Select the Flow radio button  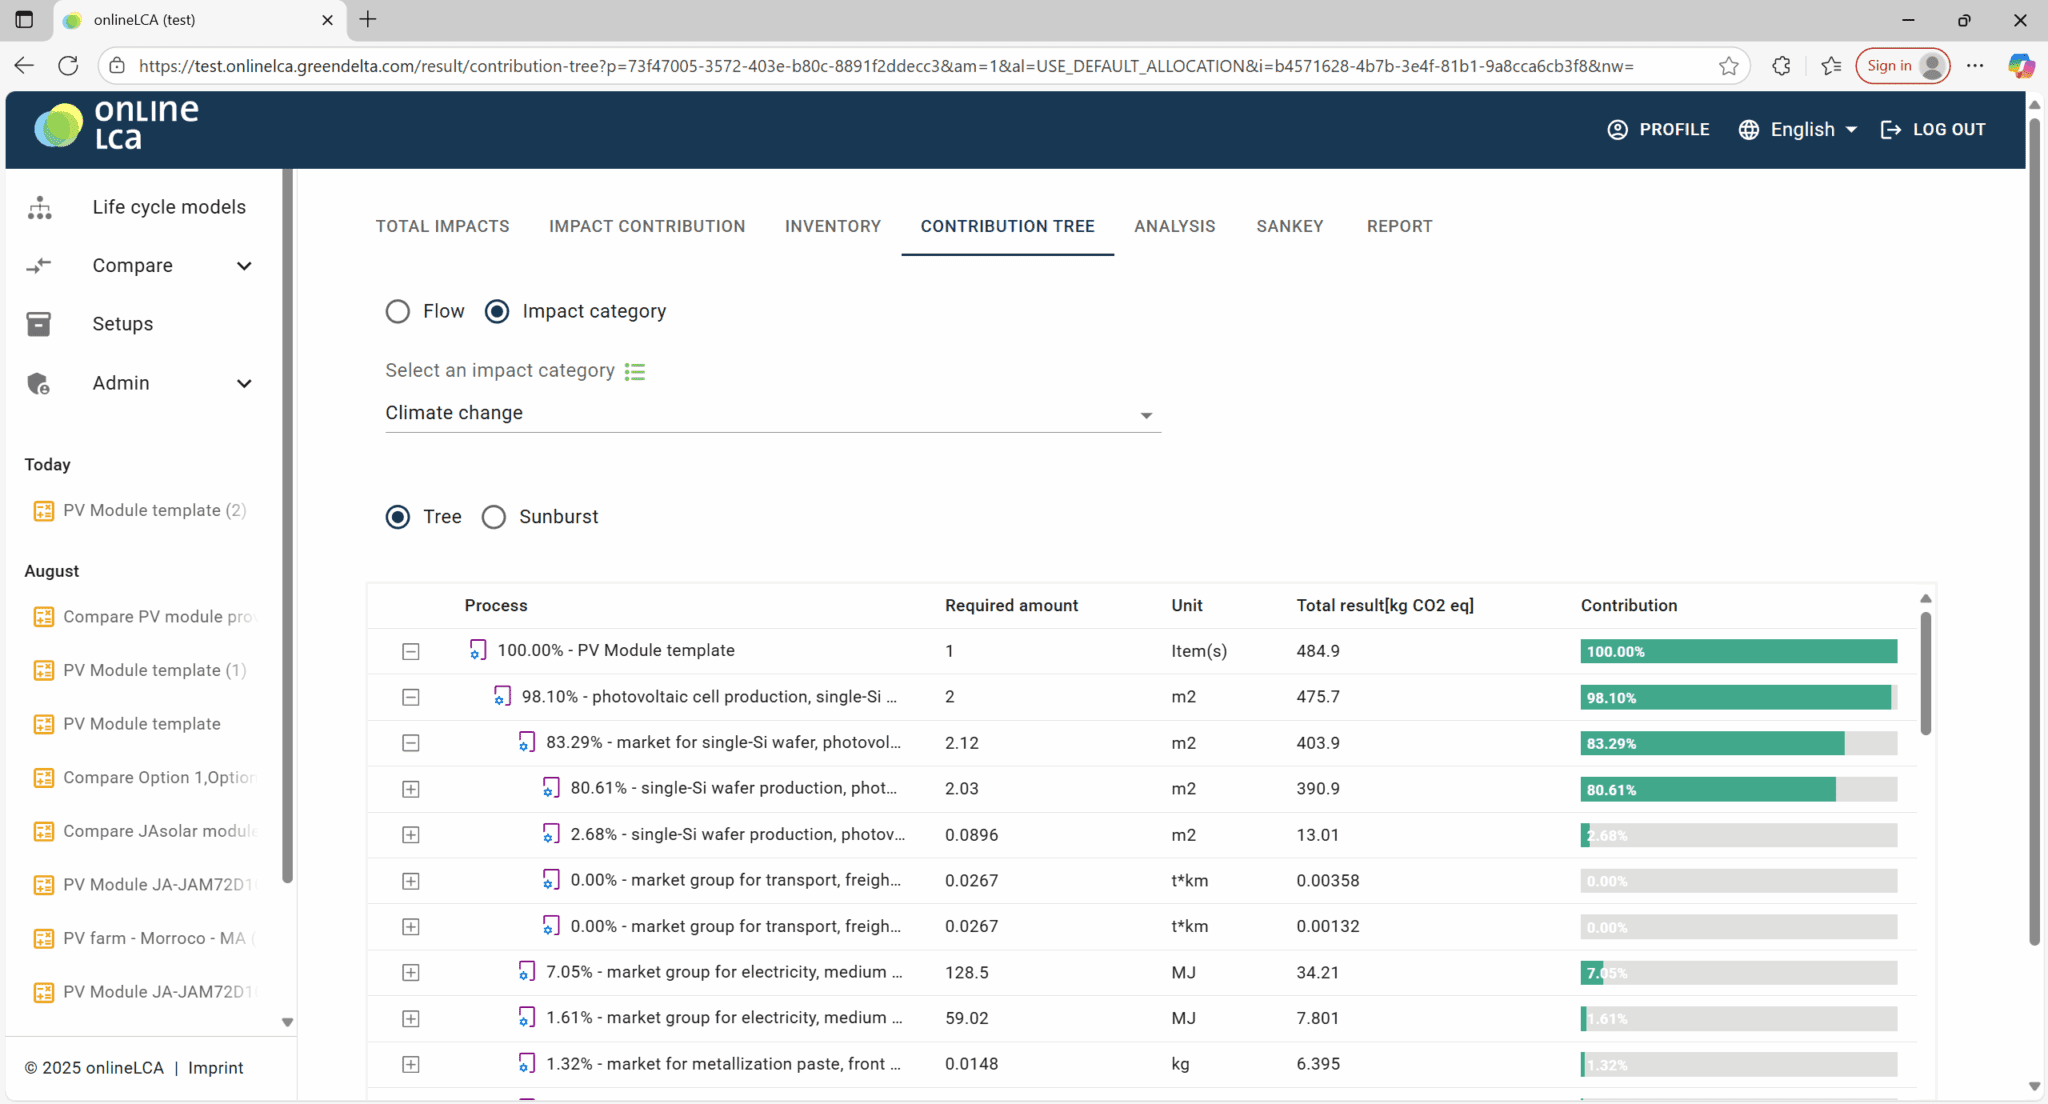click(398, 311)
